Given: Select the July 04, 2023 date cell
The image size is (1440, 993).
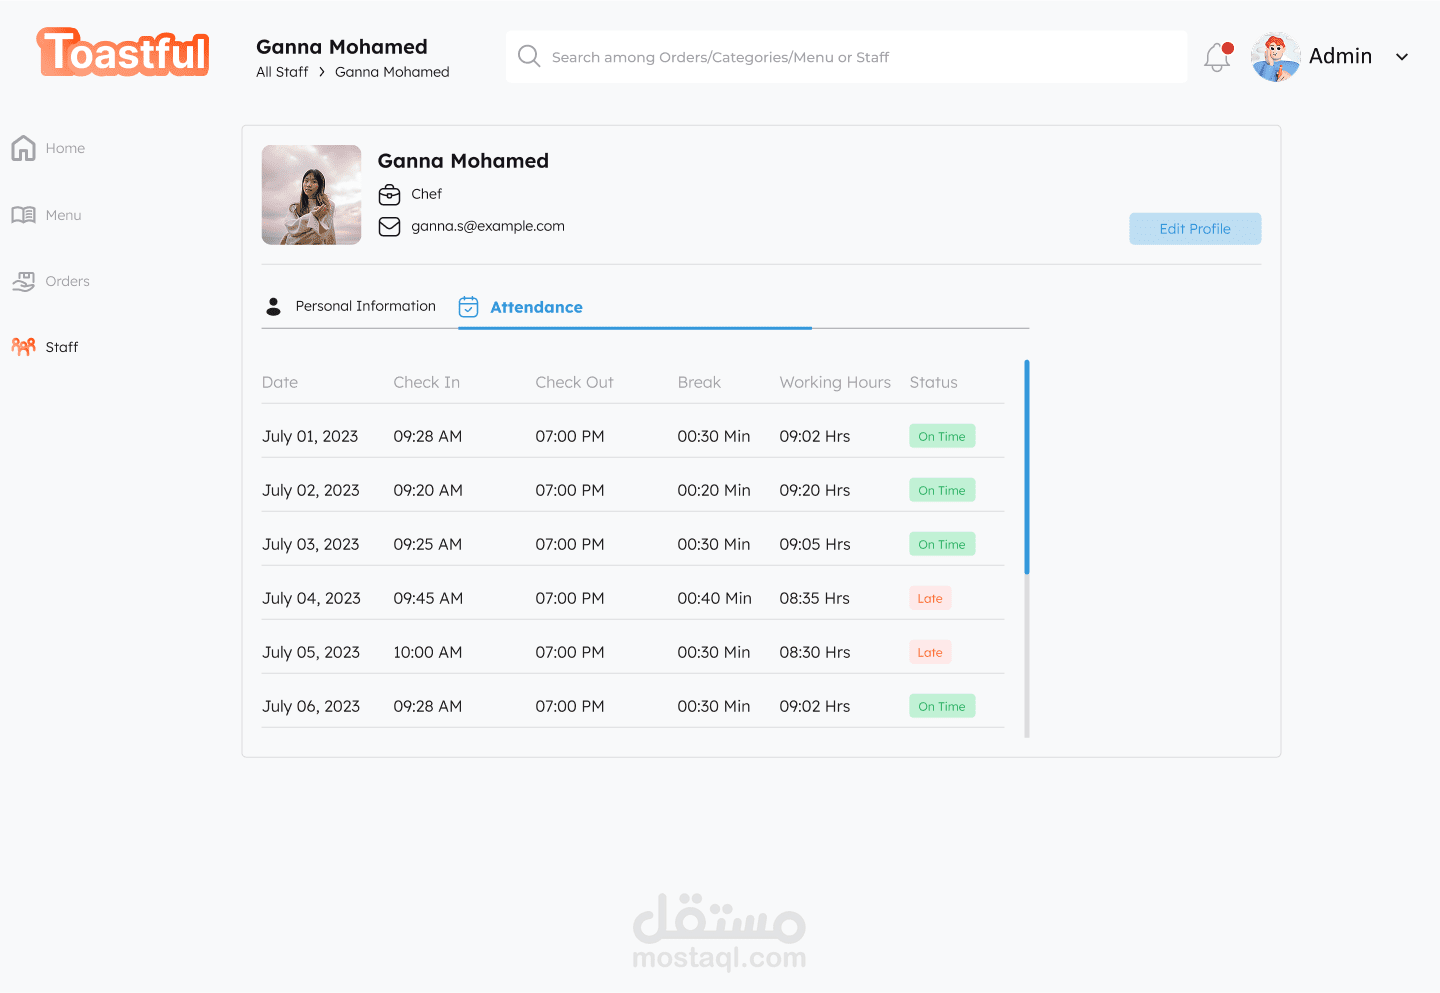Looking at the screenshot, I should coord(311,598).
